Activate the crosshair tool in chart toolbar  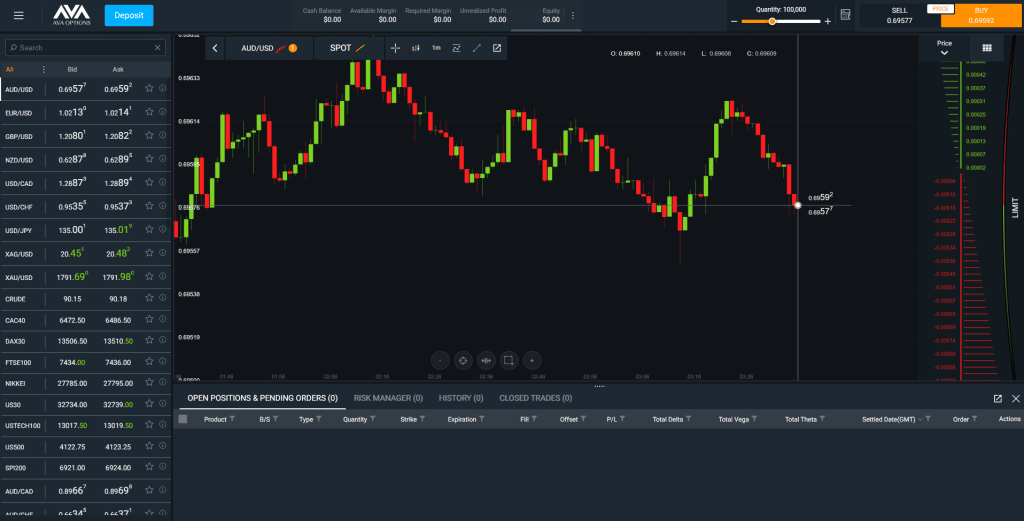click(x=395, y=48)
